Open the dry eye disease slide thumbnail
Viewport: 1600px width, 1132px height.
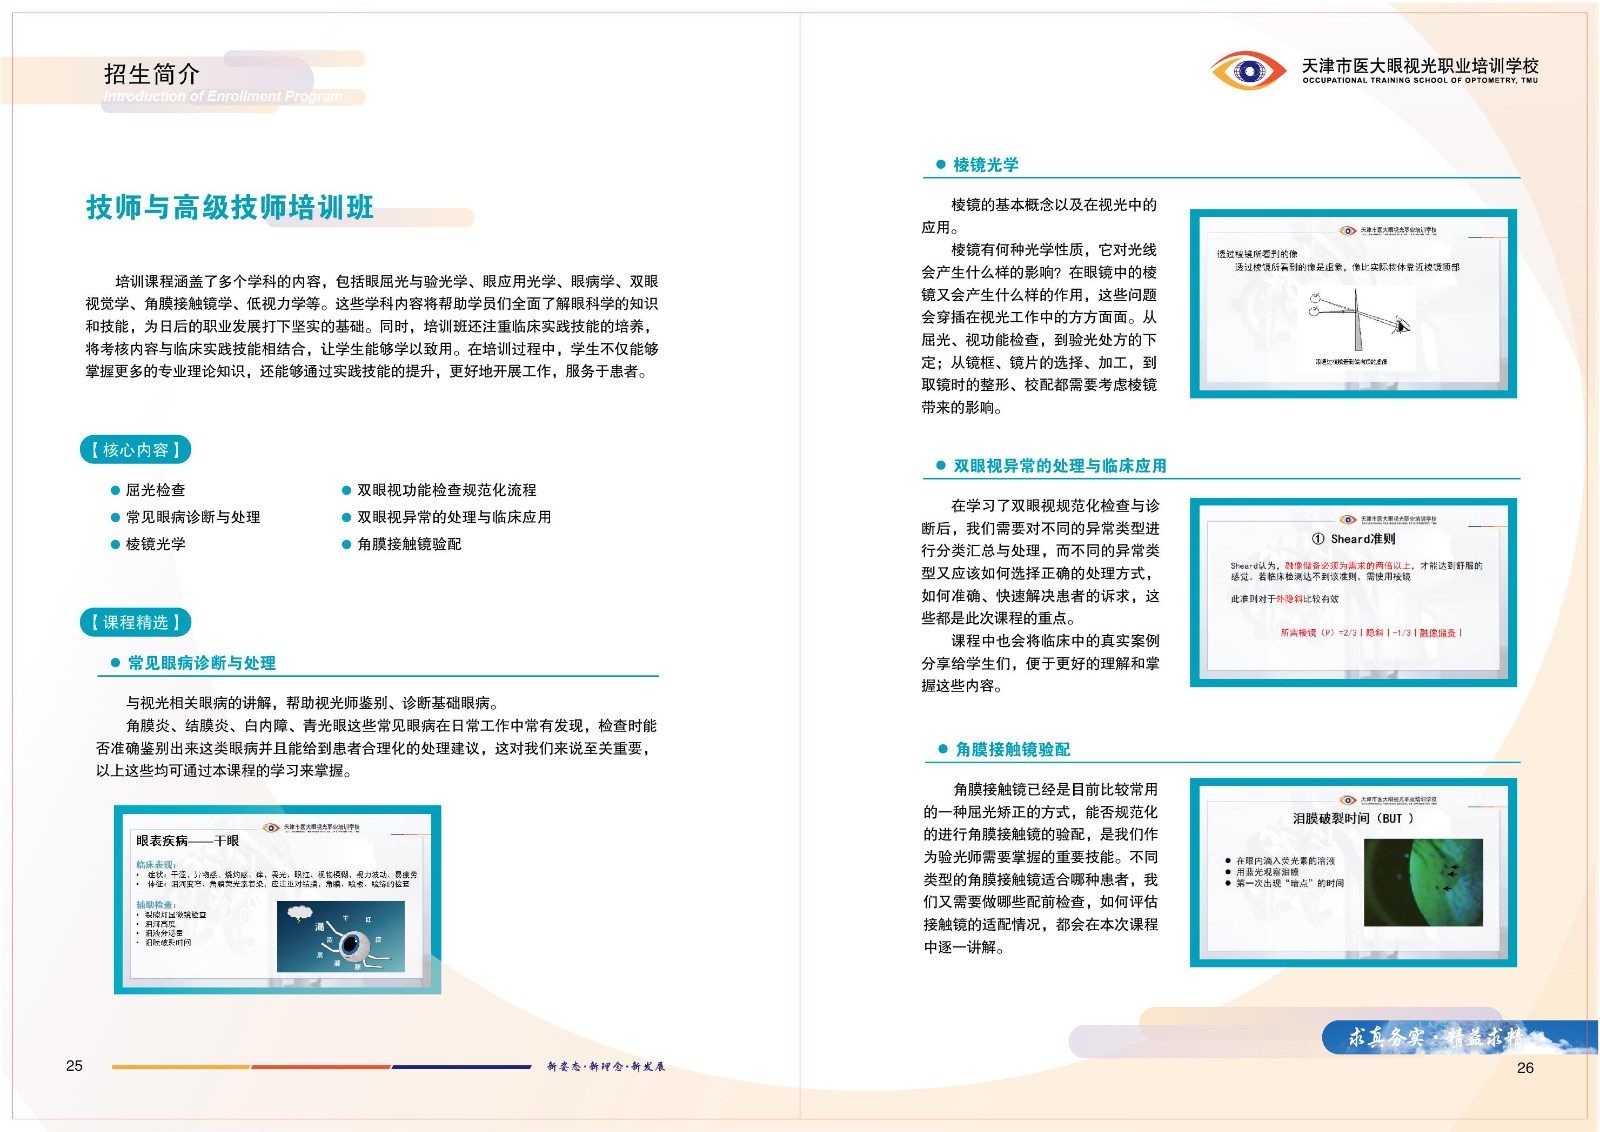pyautogui.click(x=277, y=899)
